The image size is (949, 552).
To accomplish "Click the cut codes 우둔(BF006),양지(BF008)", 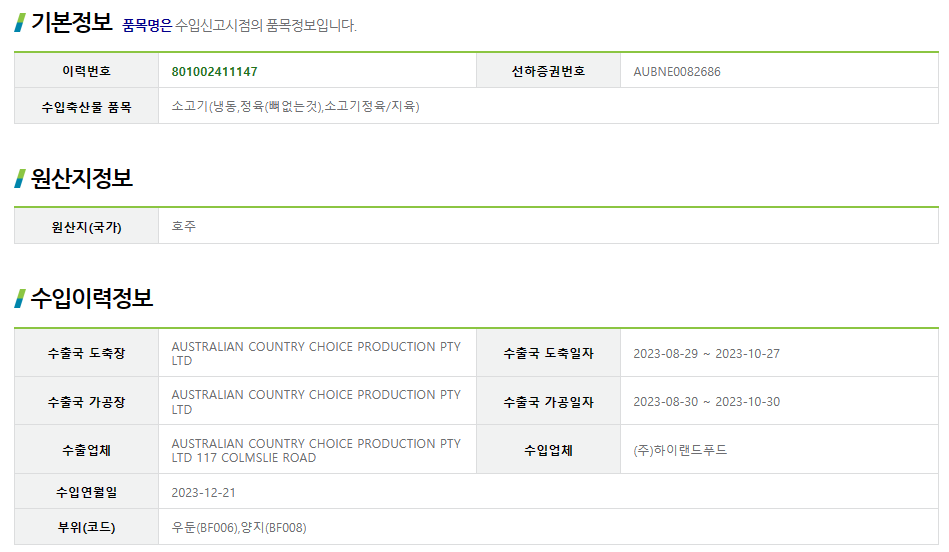I will tap(239, 527).
